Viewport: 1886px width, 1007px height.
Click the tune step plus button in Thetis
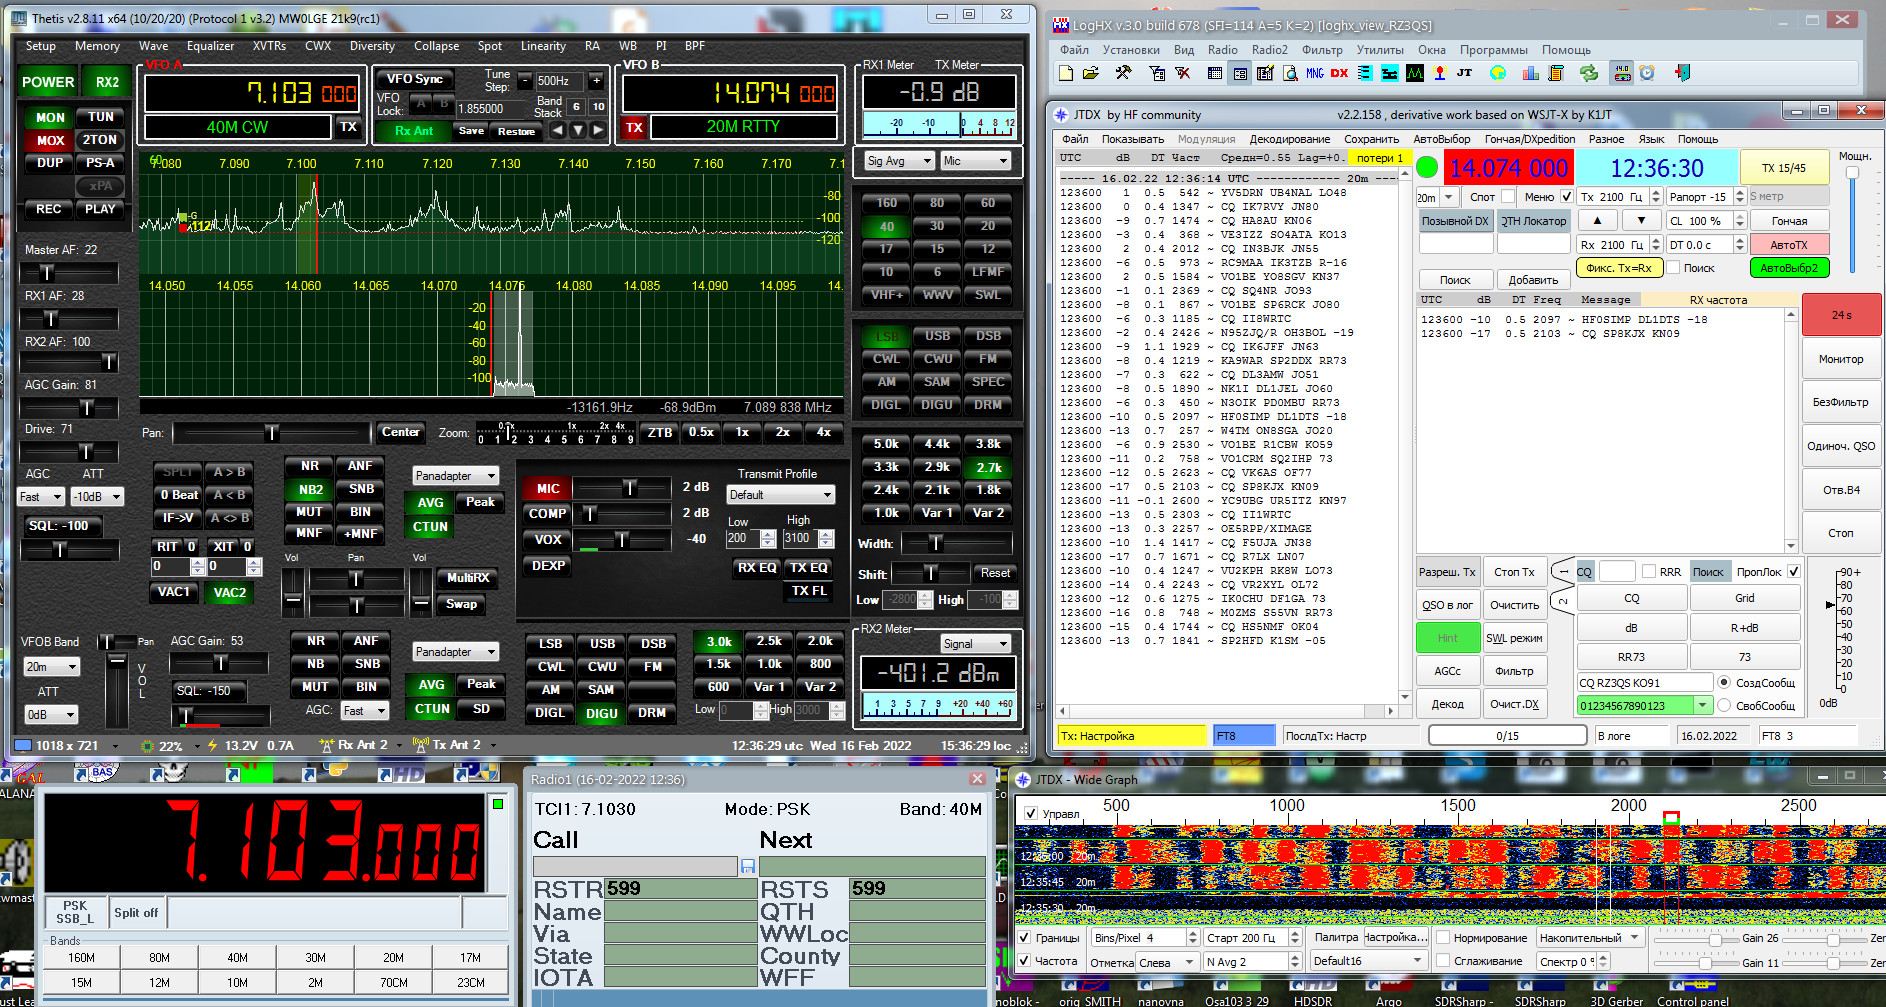click(596, 80)
